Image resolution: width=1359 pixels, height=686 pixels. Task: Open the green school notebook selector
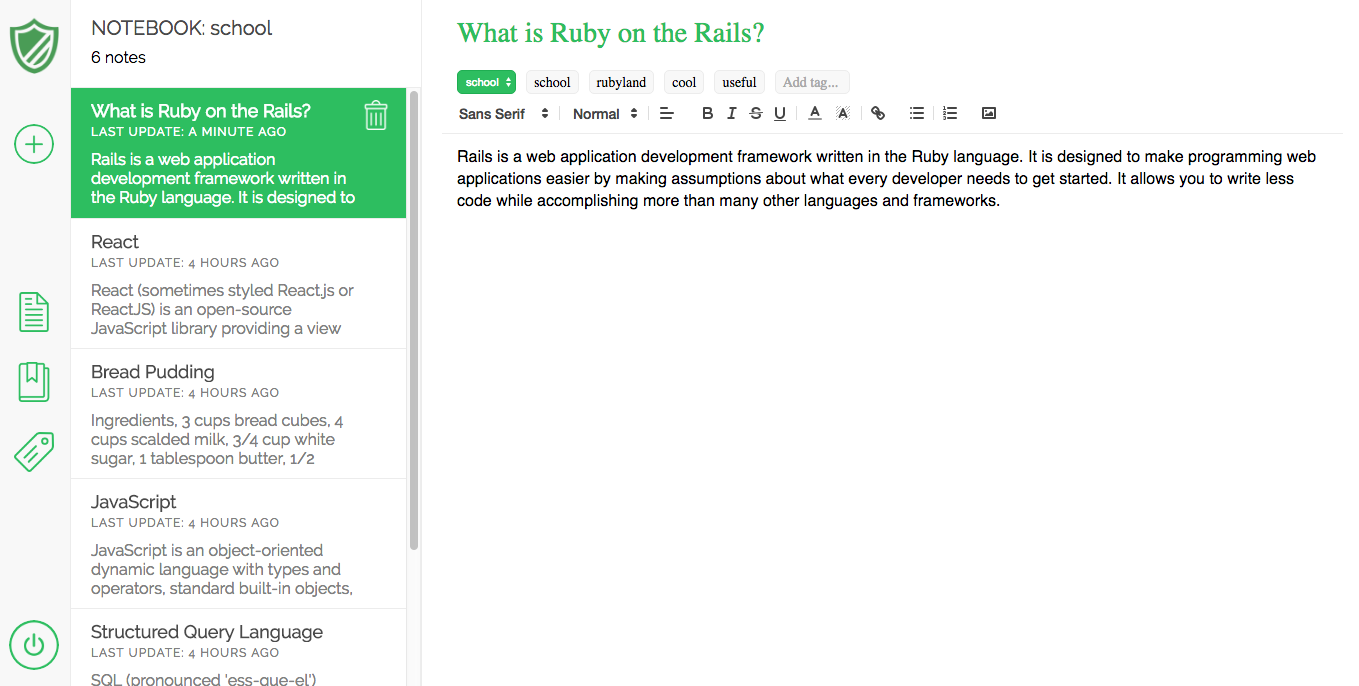[486, 82]
